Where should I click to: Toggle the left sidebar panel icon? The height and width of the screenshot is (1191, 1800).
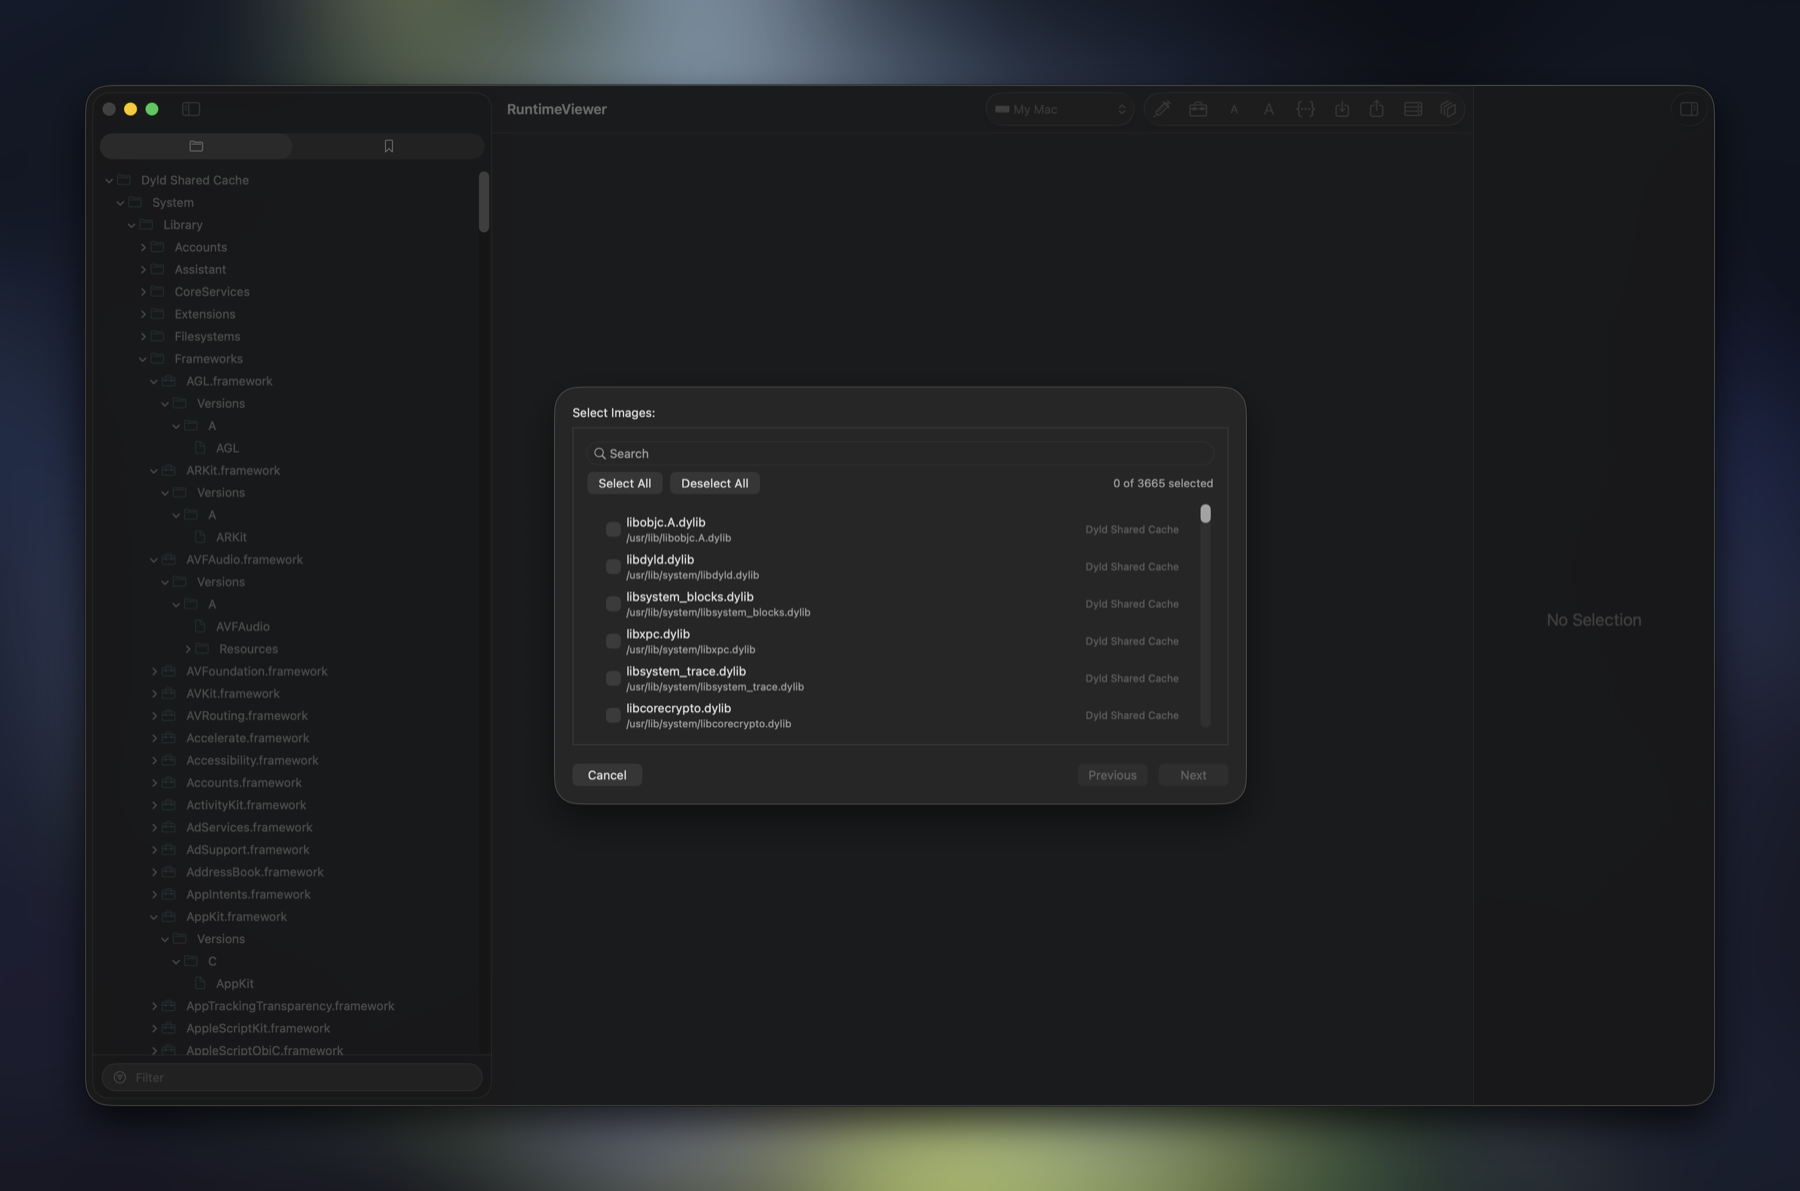click(191, 109)
